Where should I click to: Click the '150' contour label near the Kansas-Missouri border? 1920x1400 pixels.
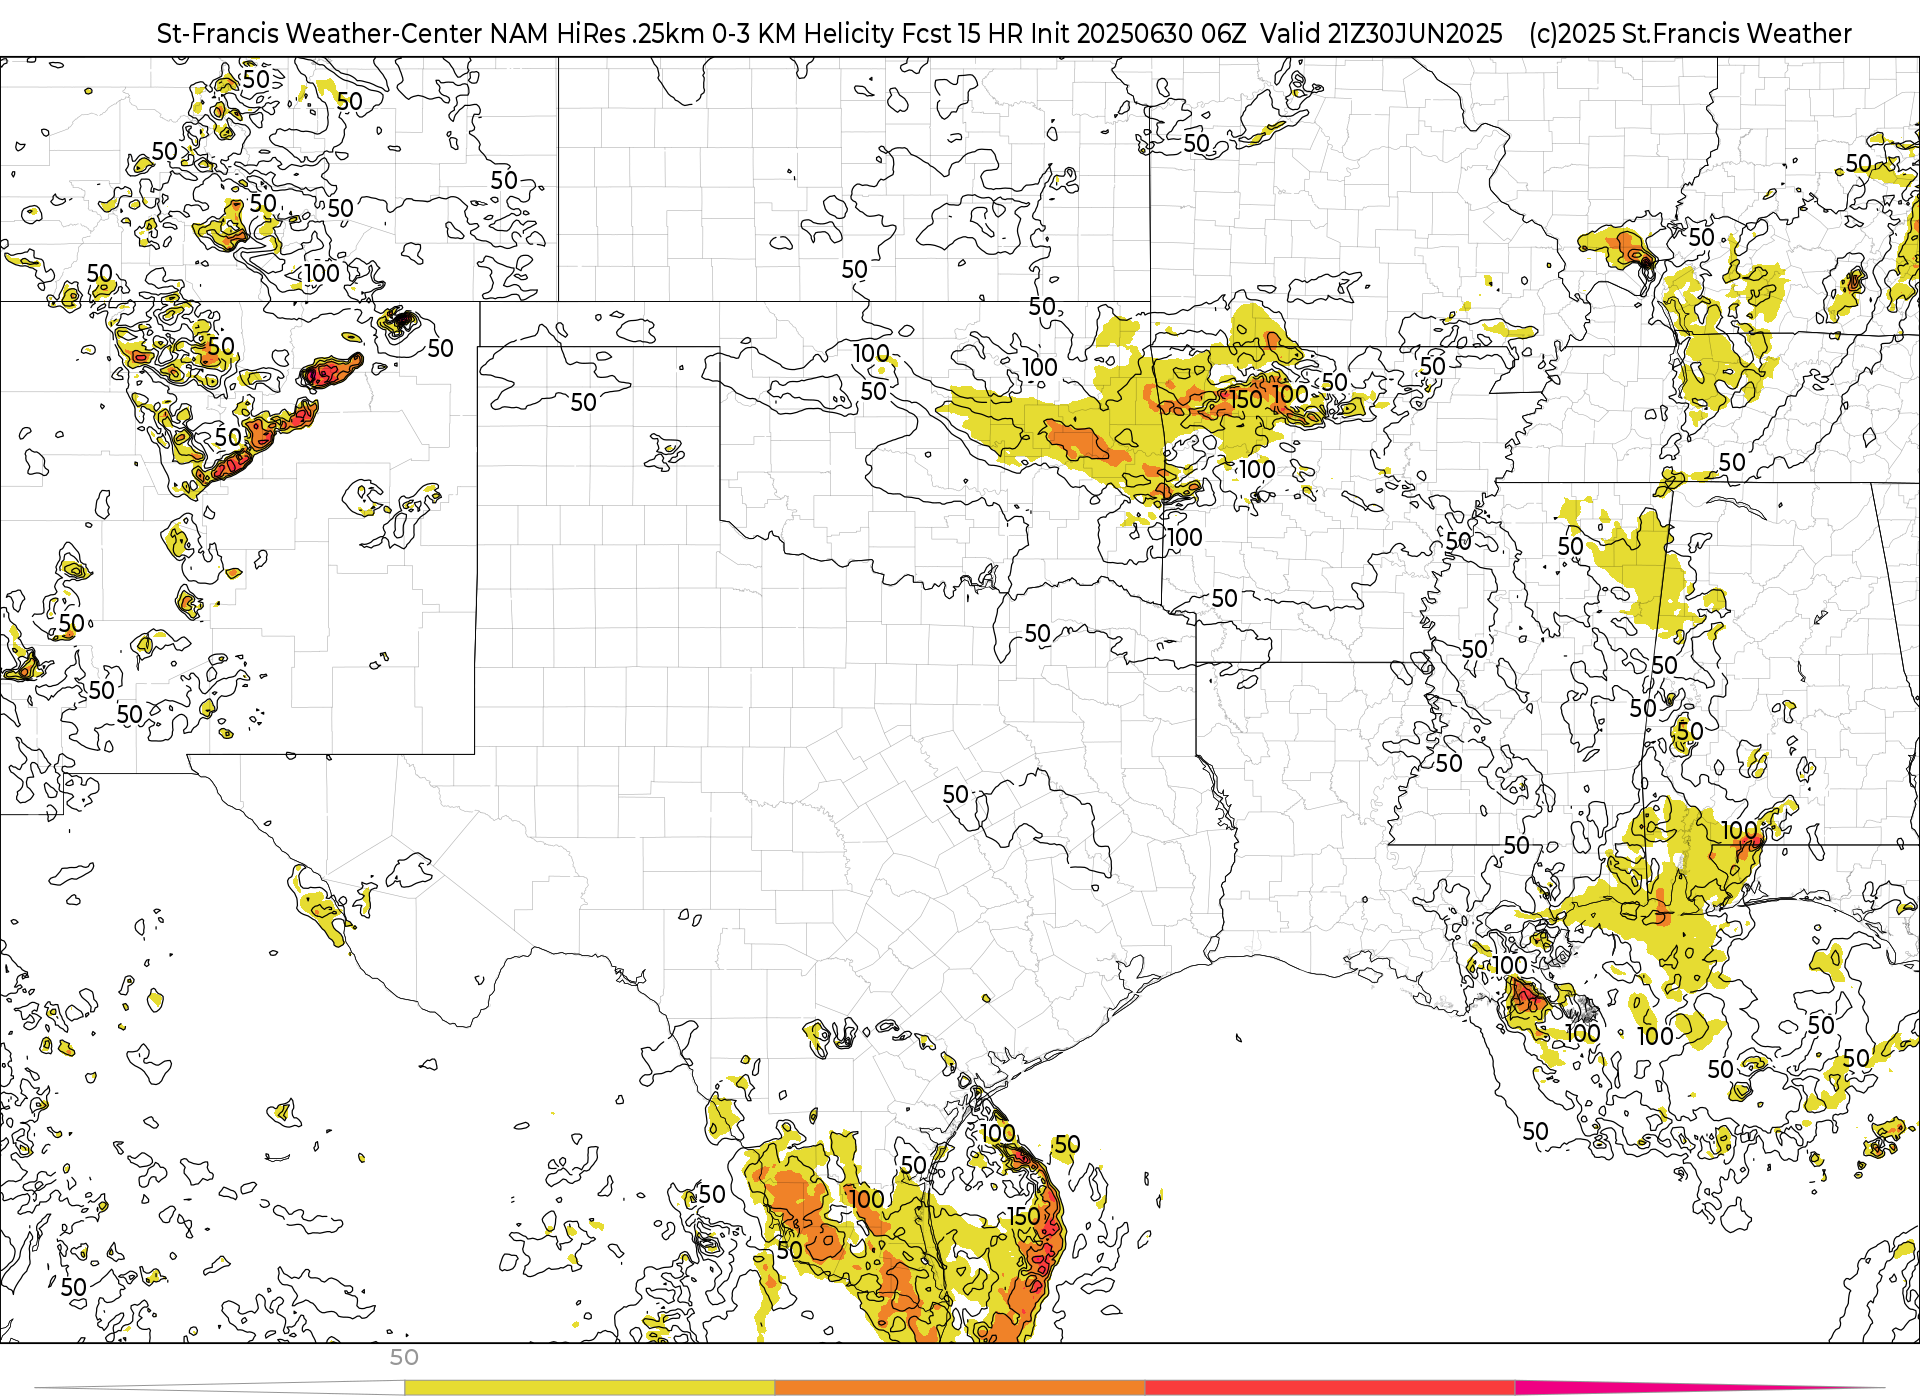[1246, 400]
